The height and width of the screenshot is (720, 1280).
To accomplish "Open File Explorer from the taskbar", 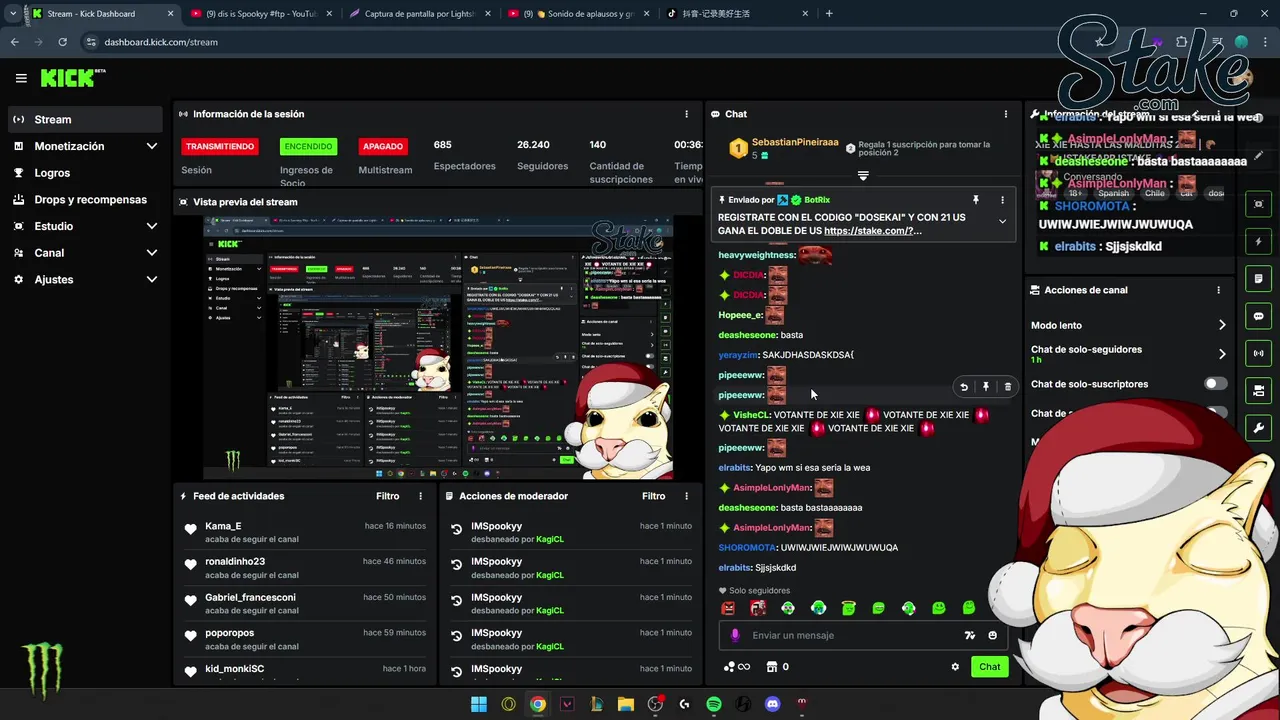I will tap(626, 704).
